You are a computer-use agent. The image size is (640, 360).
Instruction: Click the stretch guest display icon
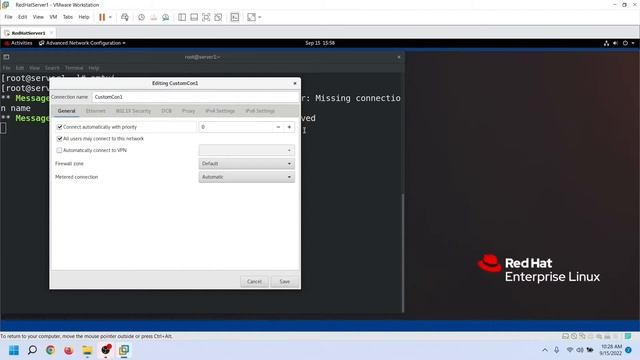pyautogui.click(x=251, y=17)
